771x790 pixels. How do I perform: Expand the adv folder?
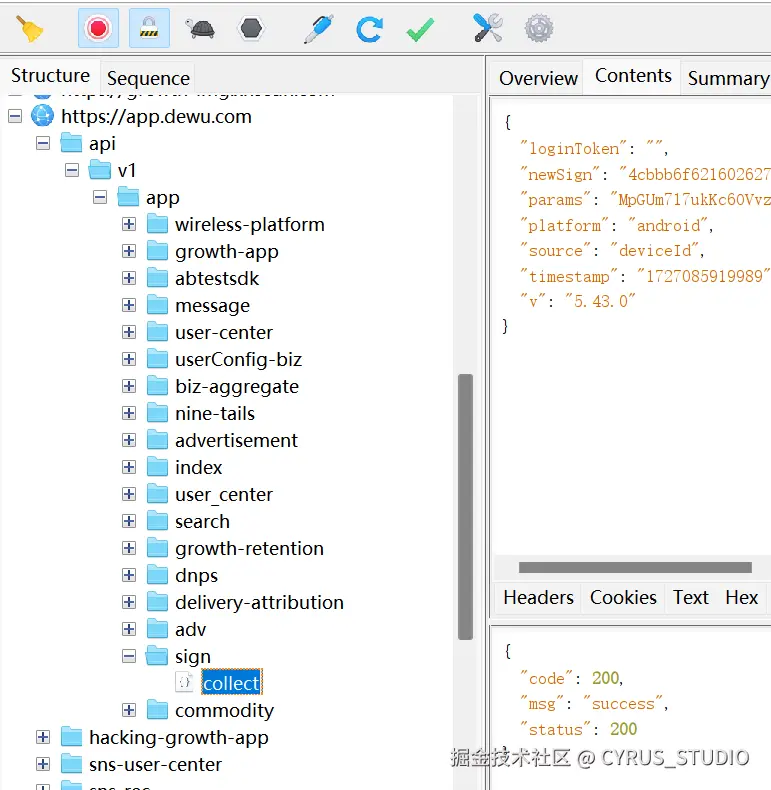pos(129,629)
